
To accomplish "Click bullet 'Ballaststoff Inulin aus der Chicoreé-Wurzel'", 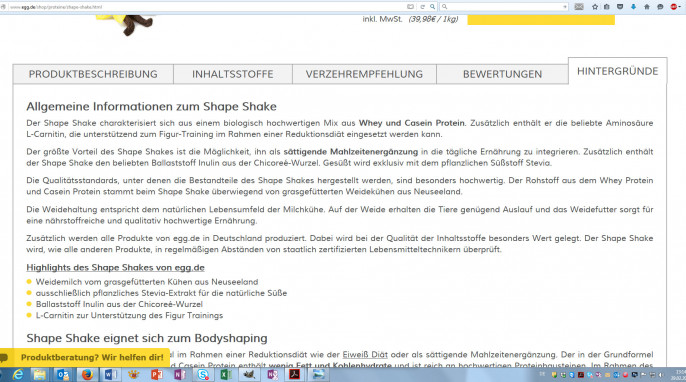I will [x=119, y=304].
